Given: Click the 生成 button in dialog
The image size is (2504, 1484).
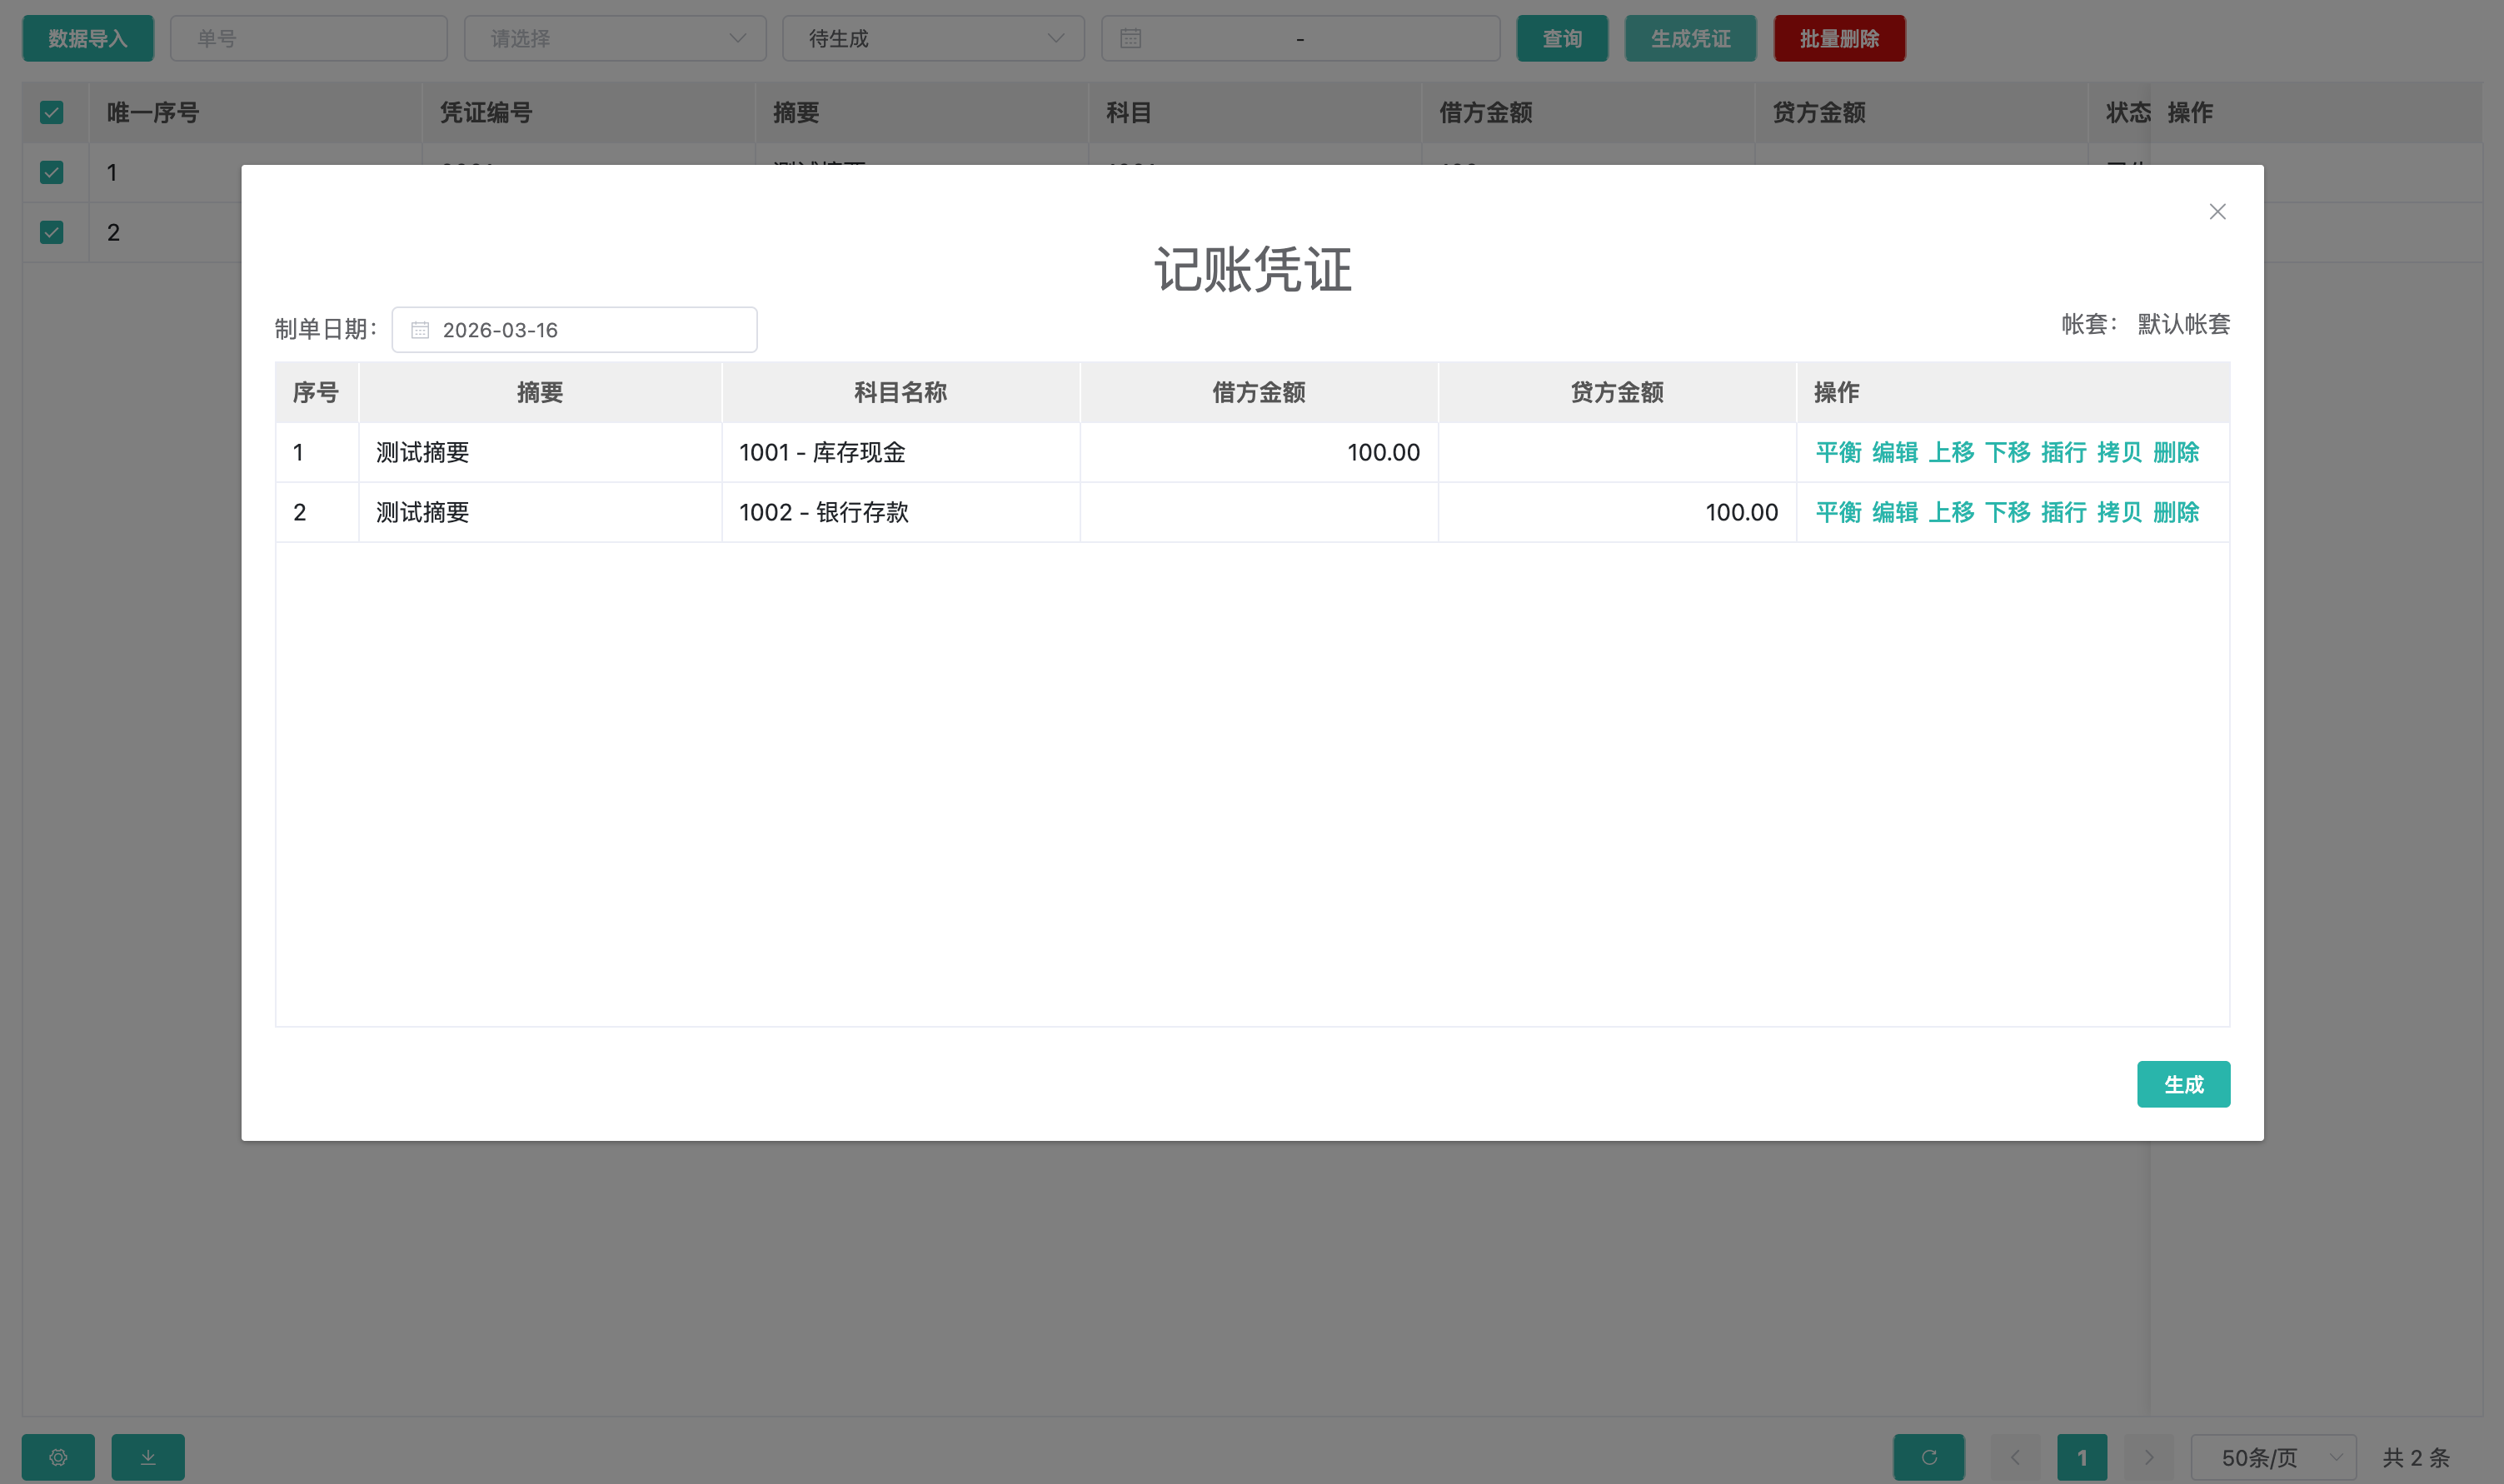Looking at the screenshot, I should (x=2183, y=1084).
